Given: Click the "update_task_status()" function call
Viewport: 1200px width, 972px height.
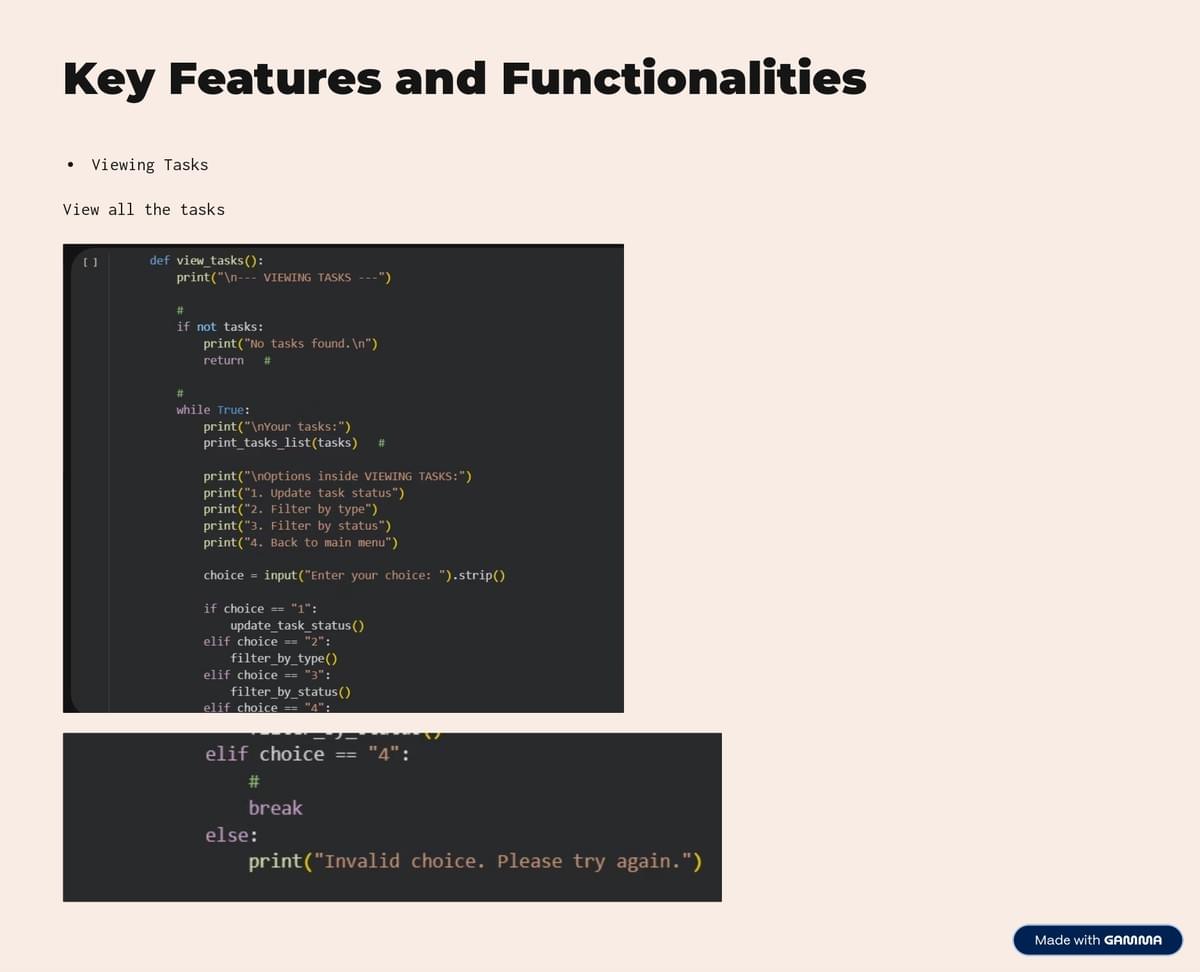Looking at the screenshot, I should tap(296, 626).
